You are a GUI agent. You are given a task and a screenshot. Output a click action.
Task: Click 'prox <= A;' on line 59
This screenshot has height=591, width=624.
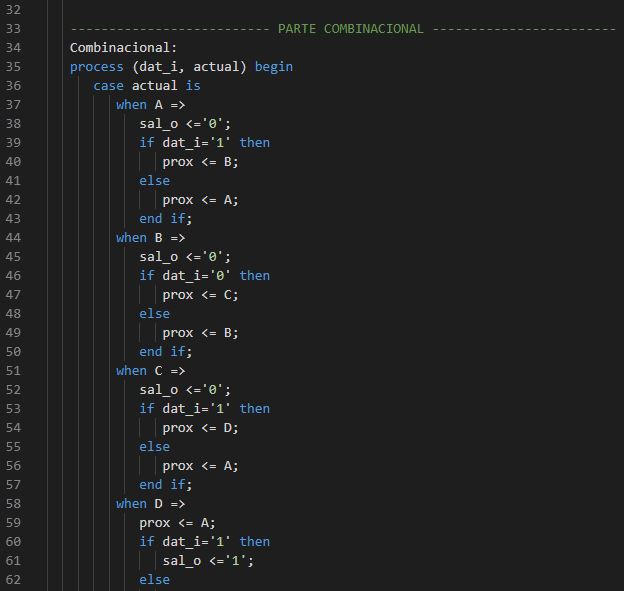(177, 523)
